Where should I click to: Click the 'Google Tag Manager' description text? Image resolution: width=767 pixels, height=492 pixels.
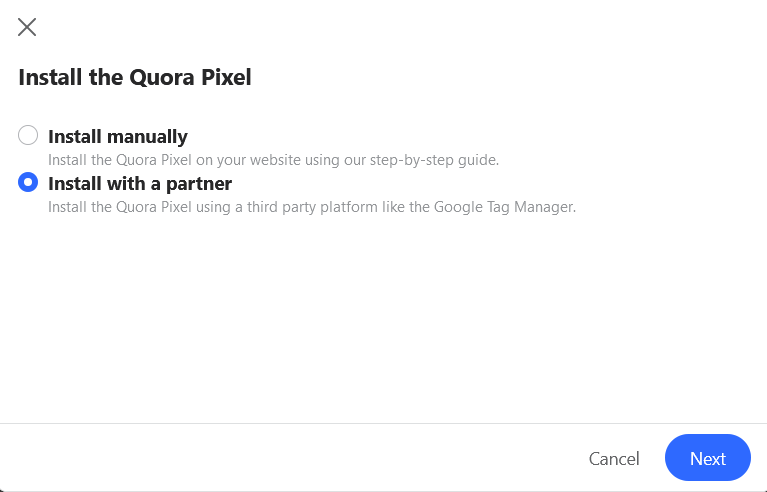505,207
